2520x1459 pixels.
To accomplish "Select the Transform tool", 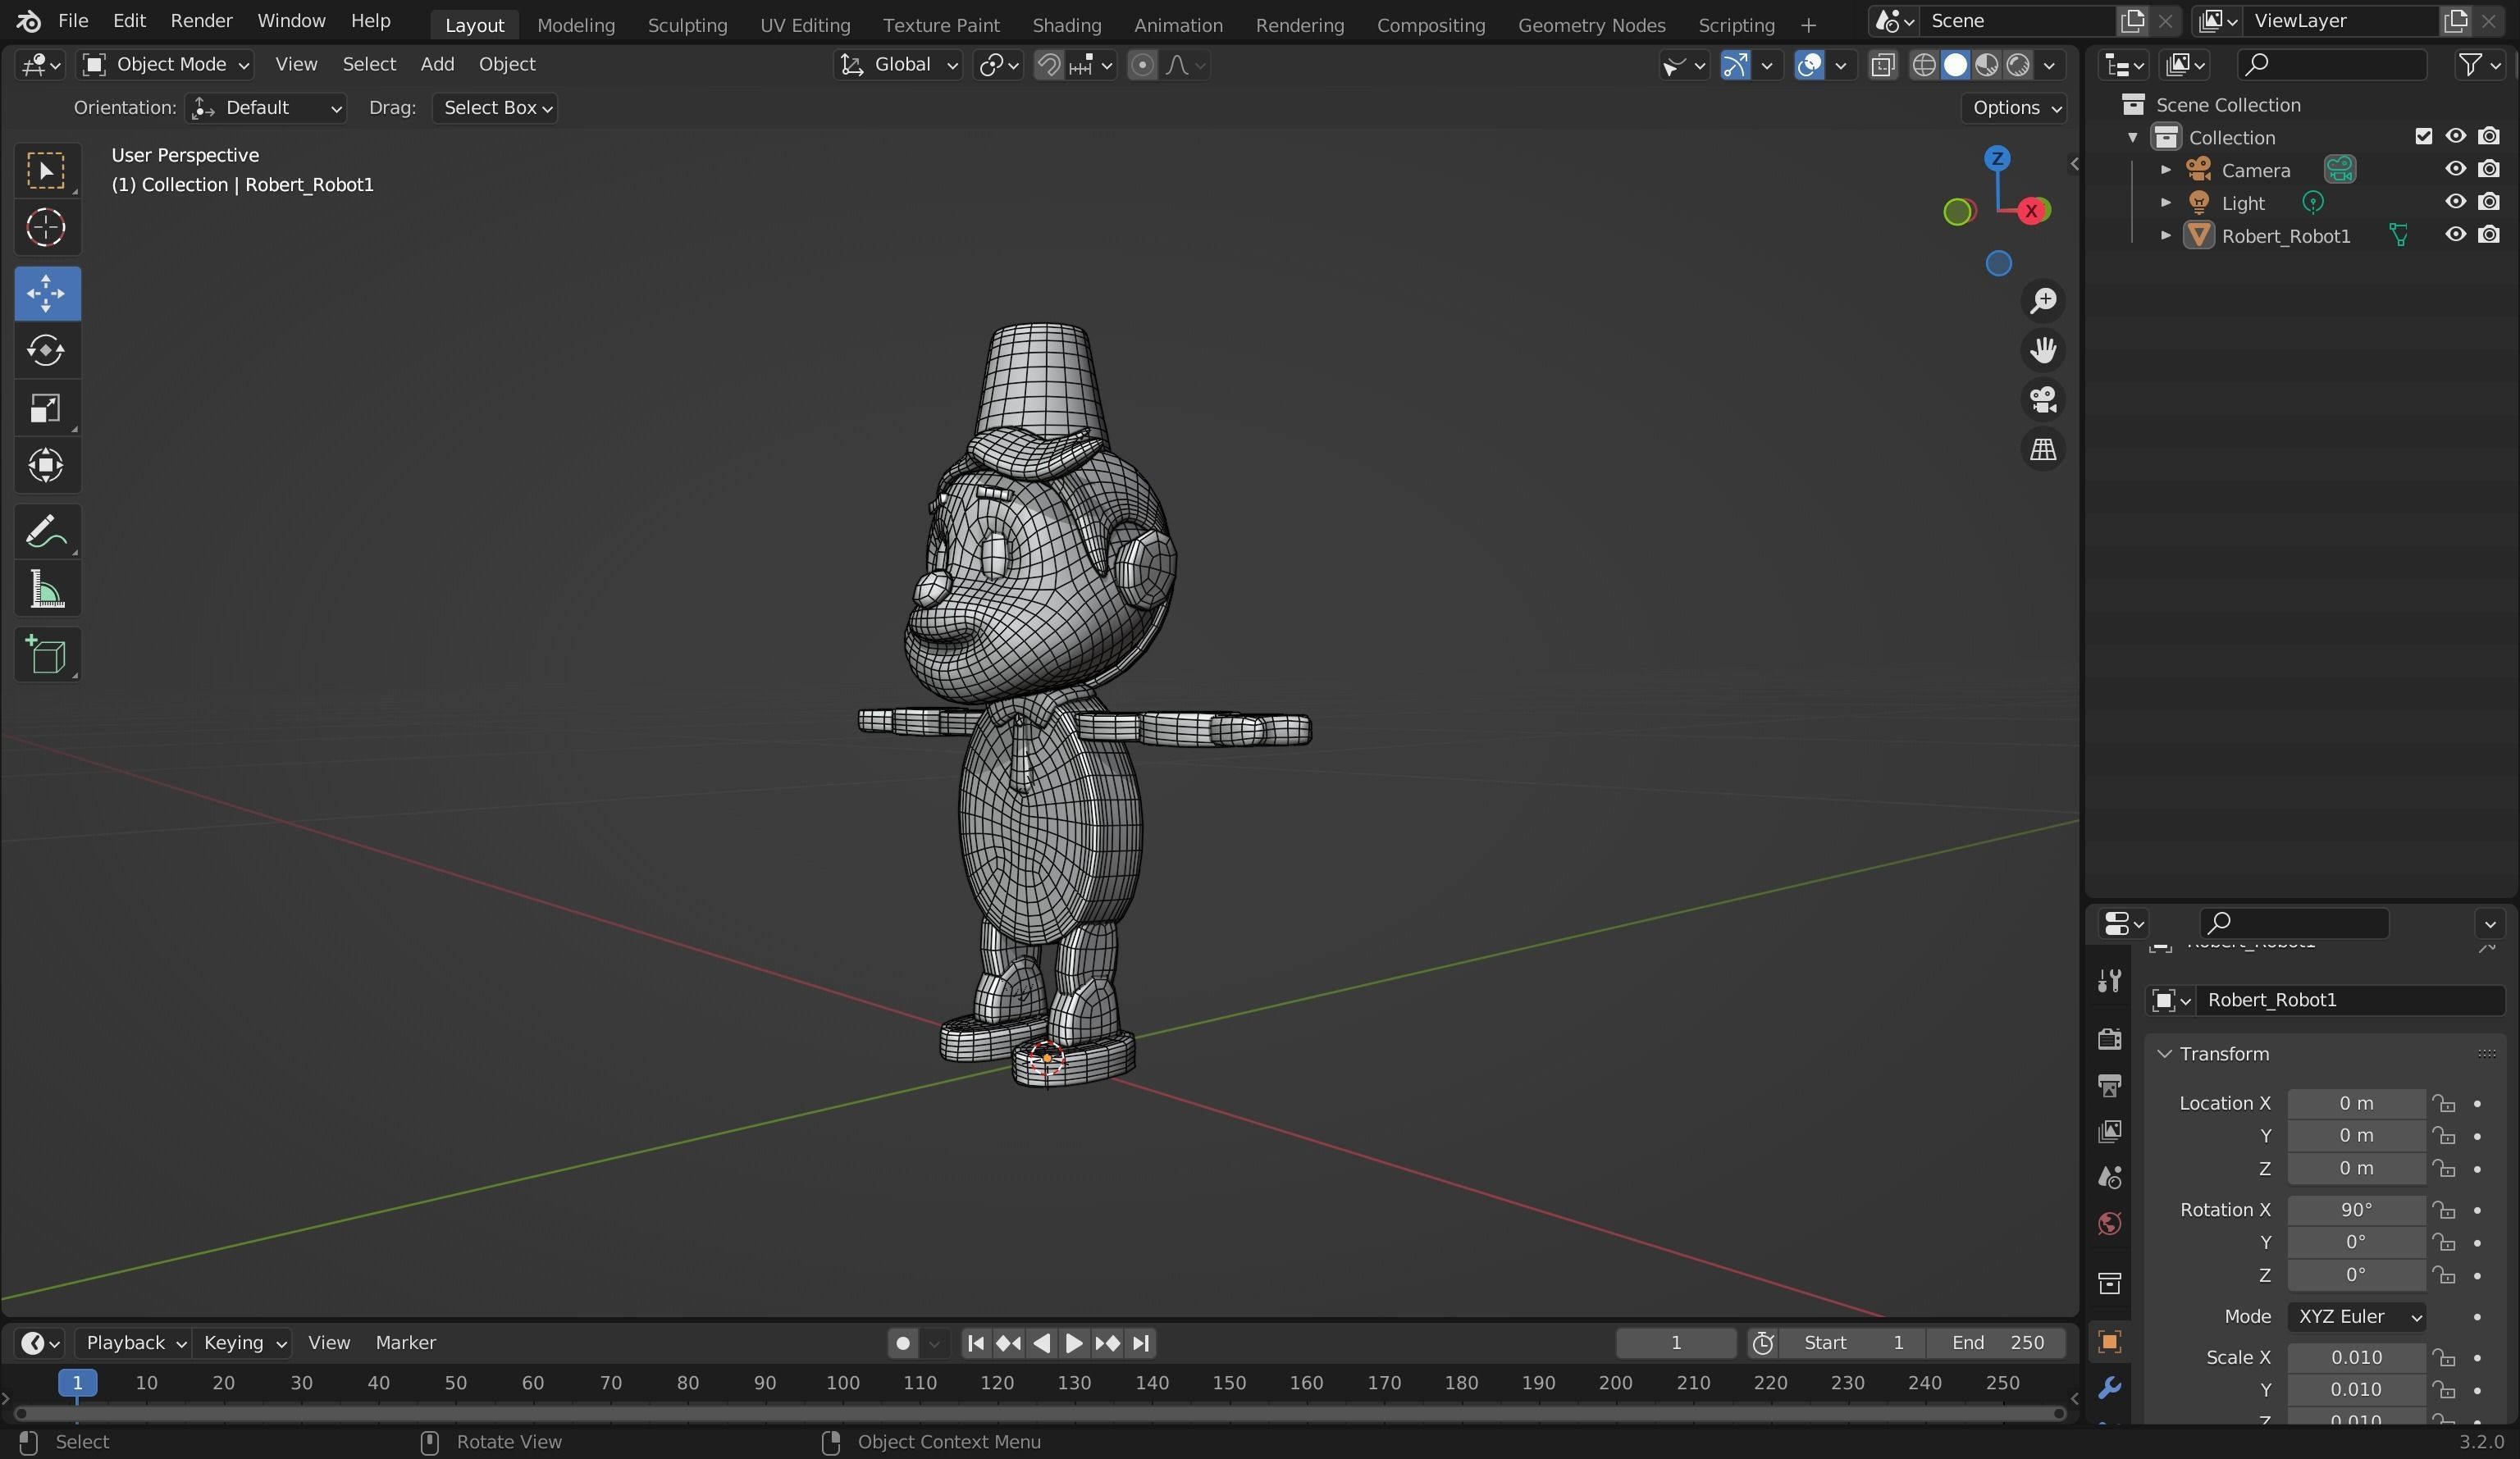I will (46, 465).
